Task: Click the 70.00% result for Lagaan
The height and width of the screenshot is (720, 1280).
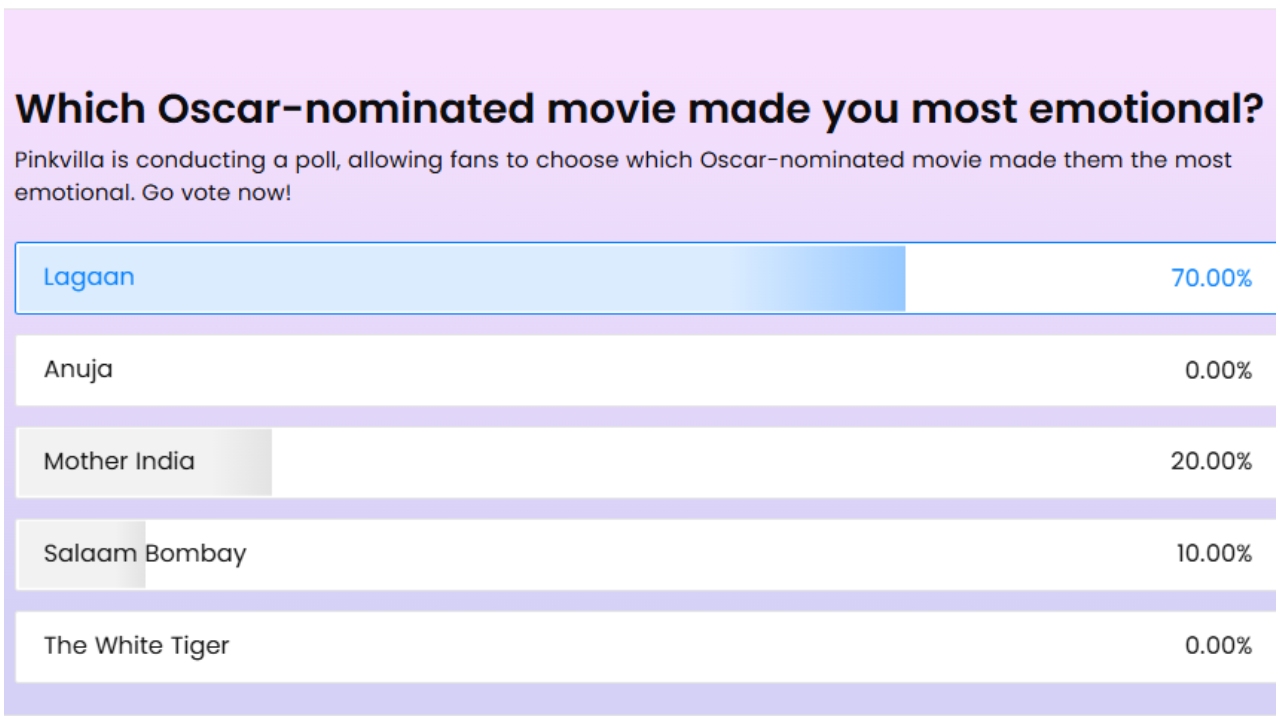Action: tap(1211, 278)
